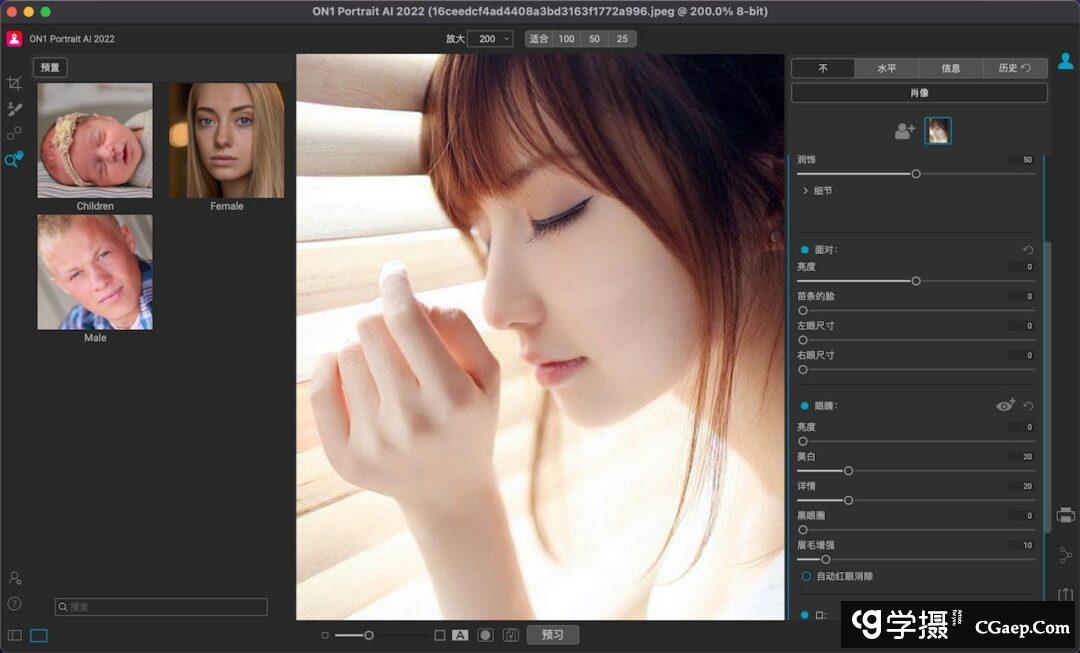Viewport: 1080px width, 653px height.
Task: Enable 自动红眼消除 option
Action: pos(806,576)
